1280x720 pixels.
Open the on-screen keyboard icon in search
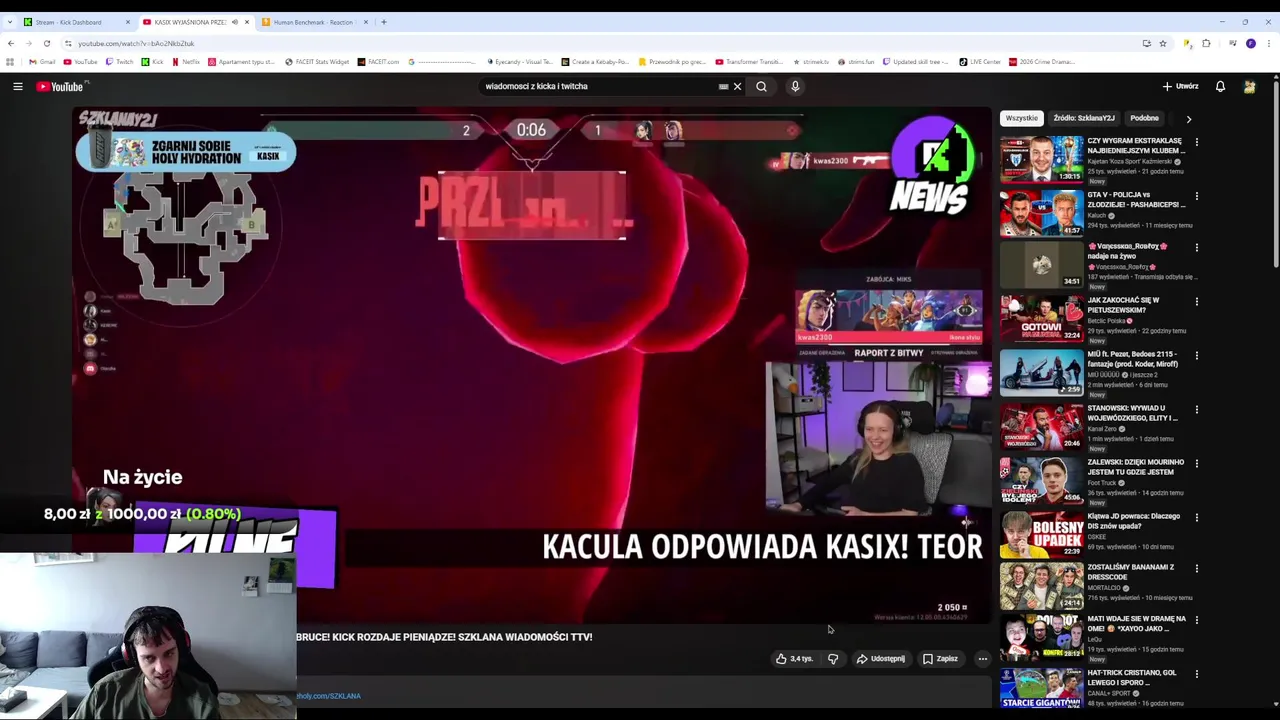pos(723,87)
